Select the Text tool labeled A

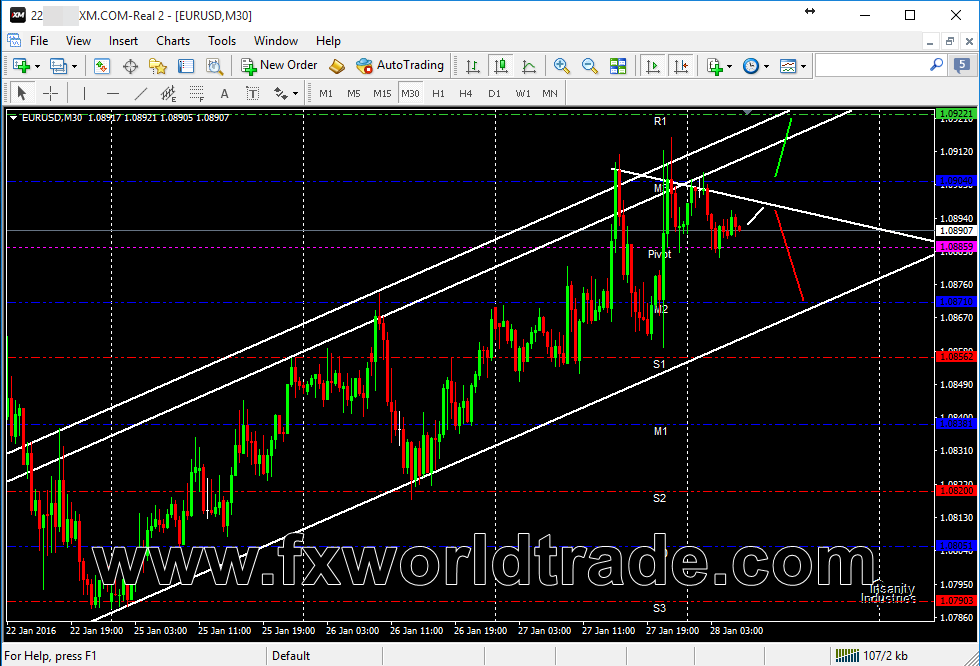(224, 93)
